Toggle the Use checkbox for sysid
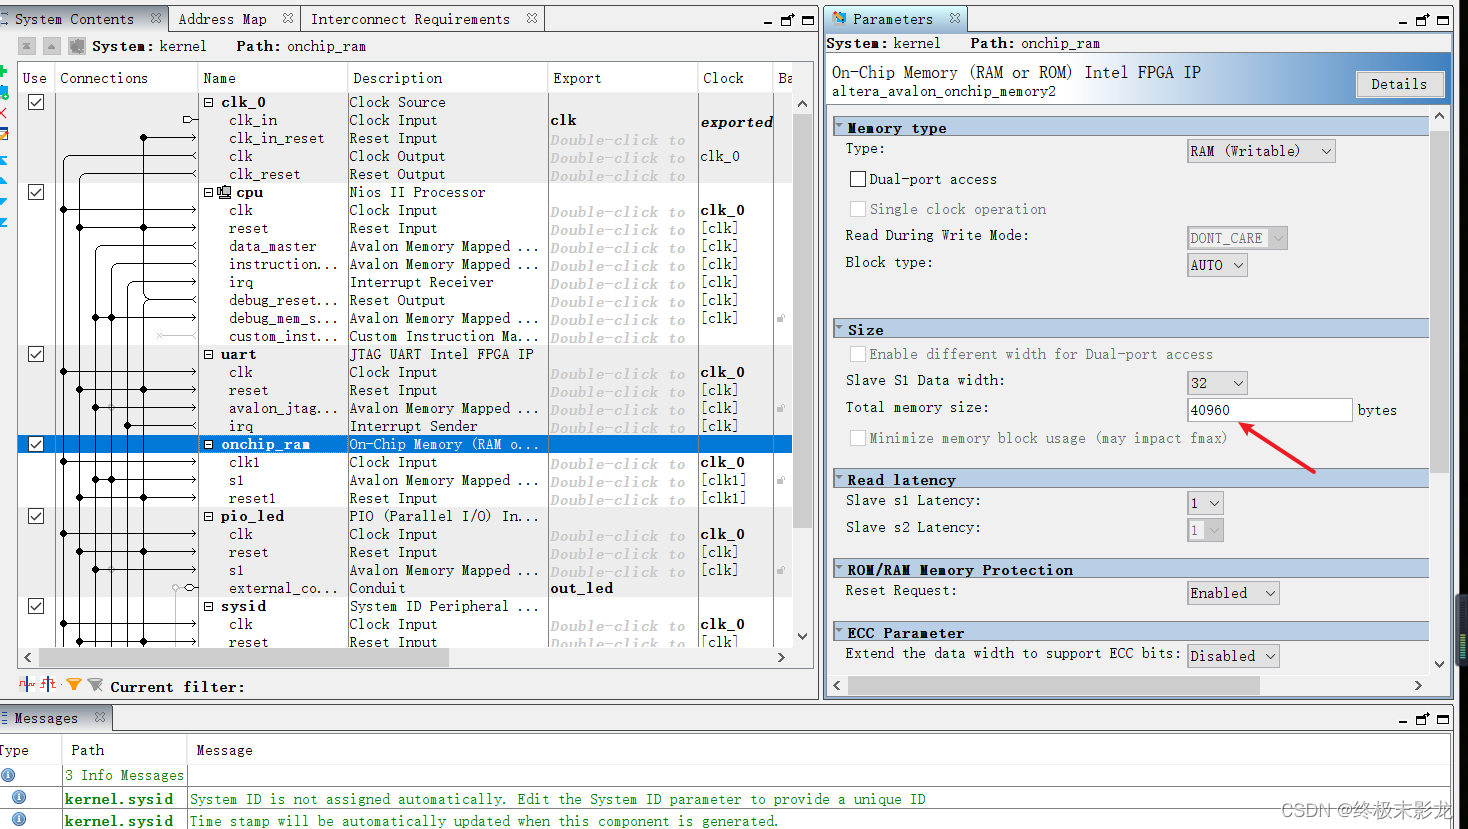 click(x=36, y=606)
